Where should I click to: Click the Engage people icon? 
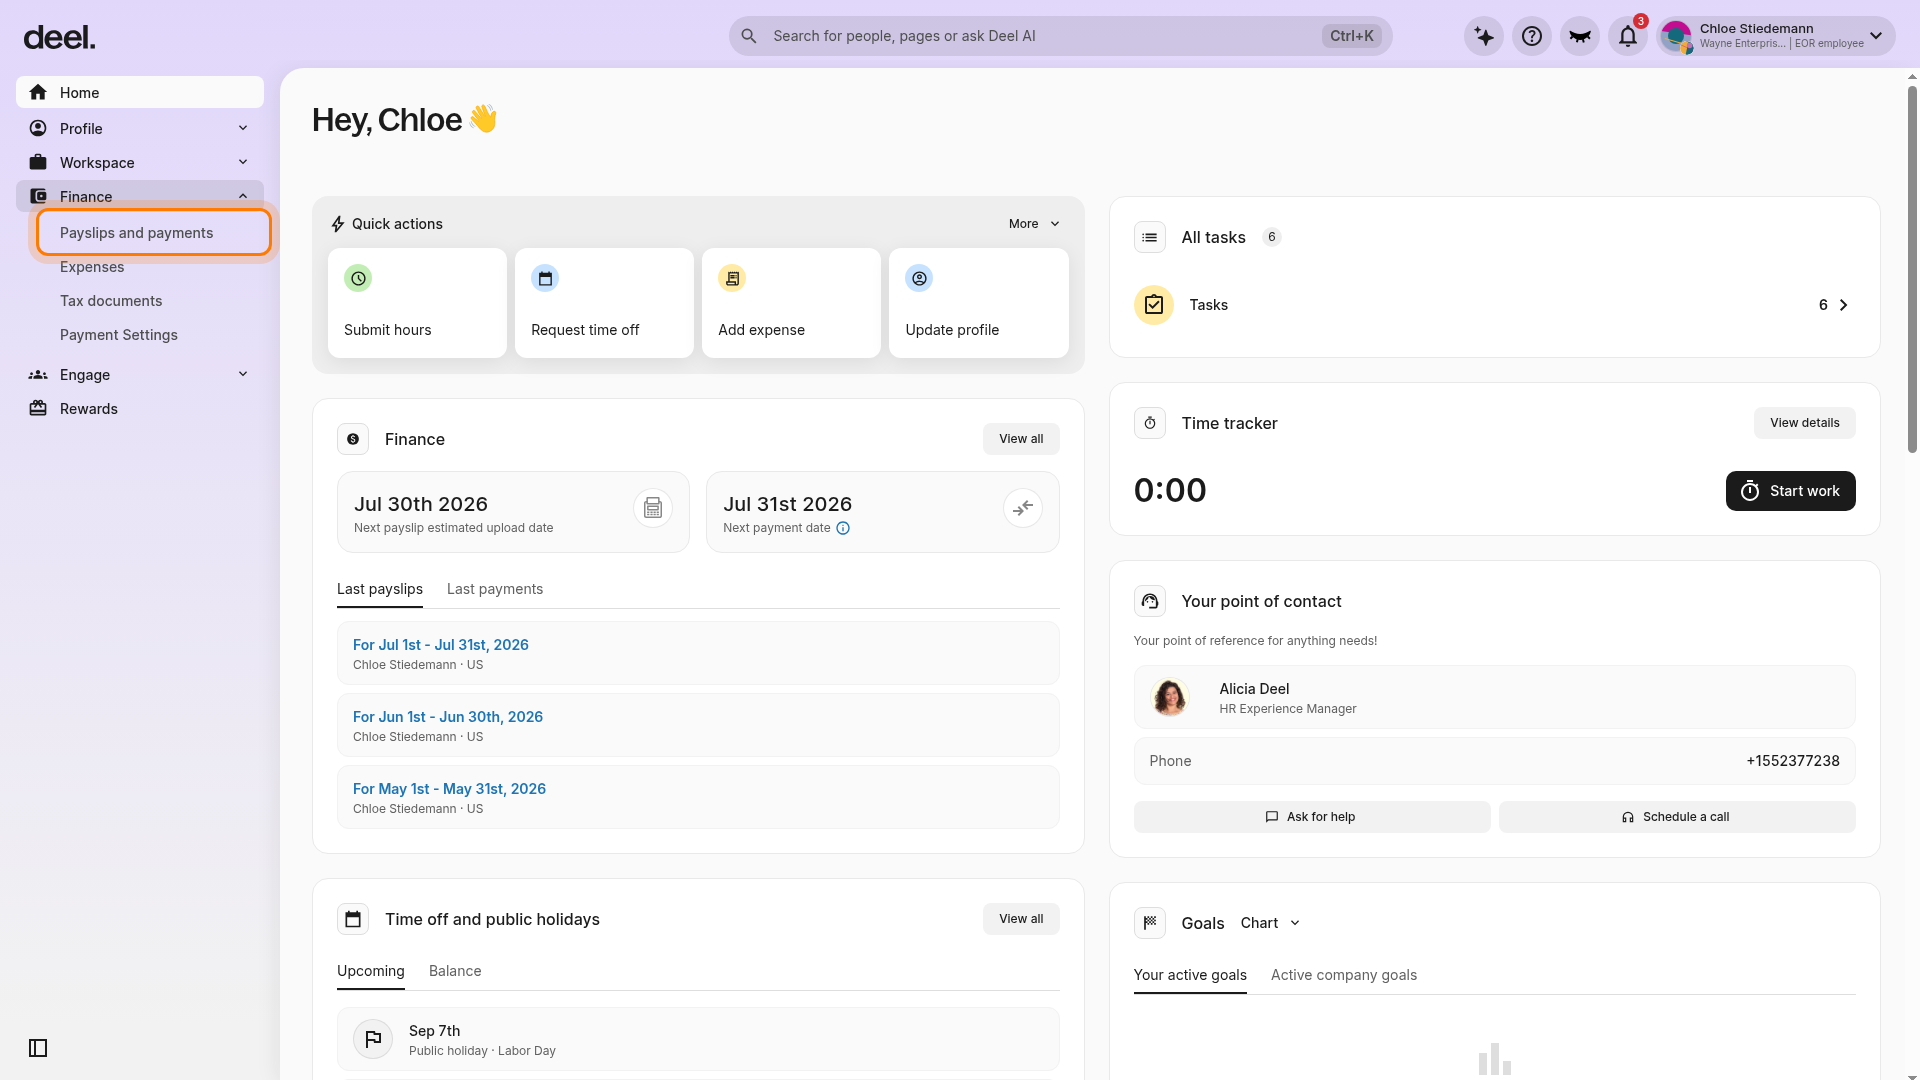click(38, 374)
